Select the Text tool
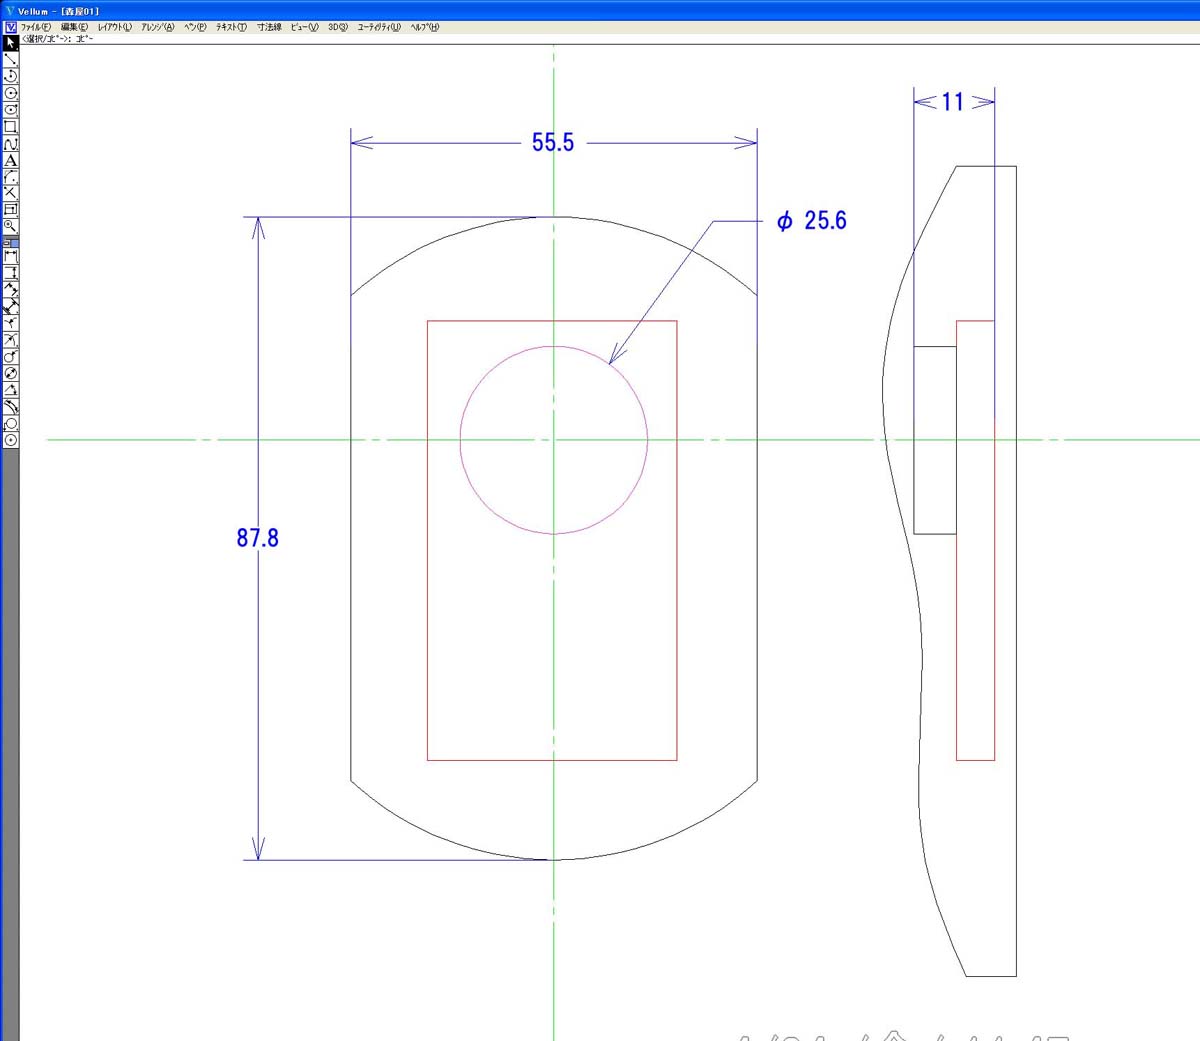Image resolution: width=1200 pixels, height=1041 pixels. [x=10, y=160]
